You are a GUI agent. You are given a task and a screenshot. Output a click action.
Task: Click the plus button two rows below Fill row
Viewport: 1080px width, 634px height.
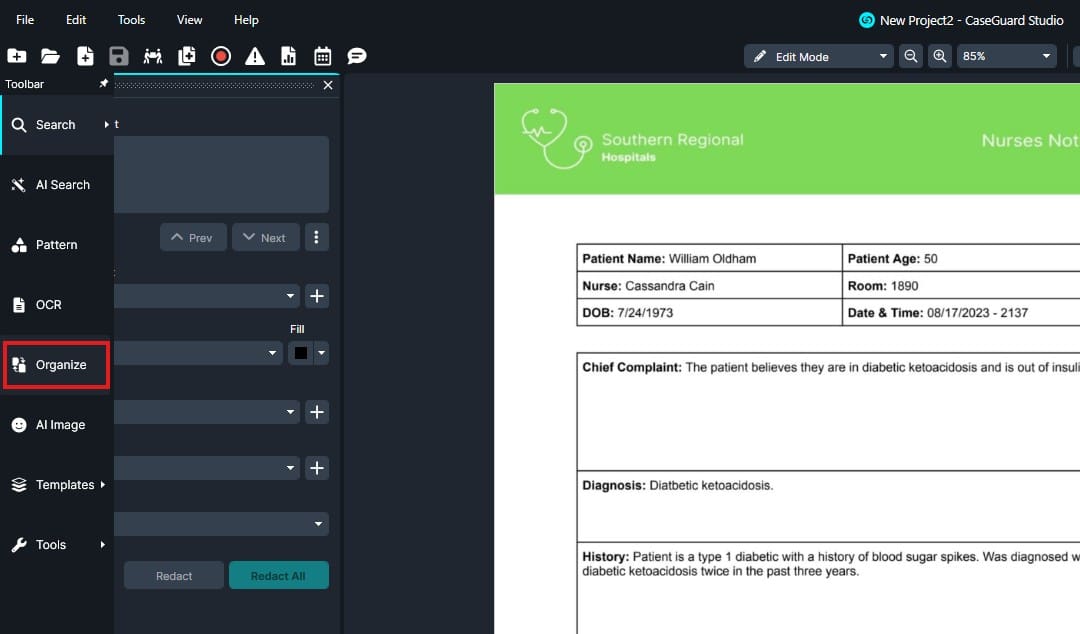317,468
